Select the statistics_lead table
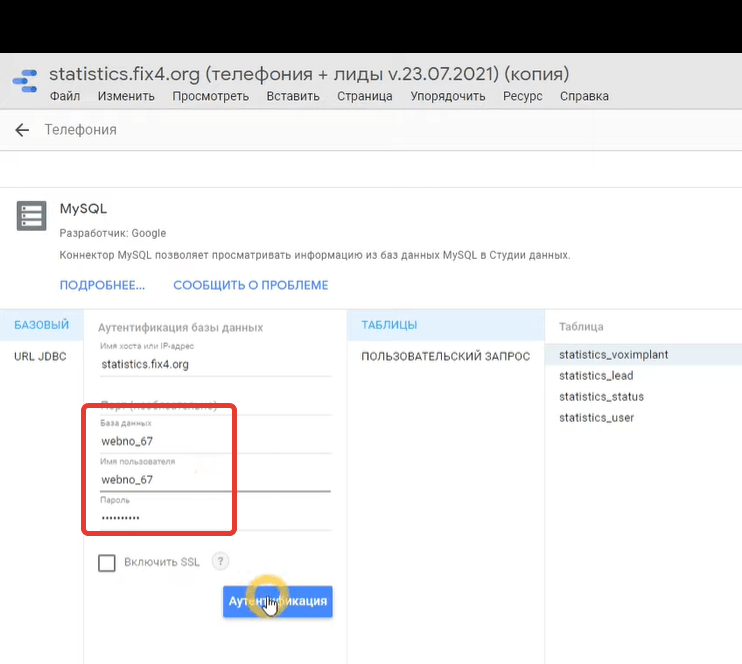 (643, 375)
